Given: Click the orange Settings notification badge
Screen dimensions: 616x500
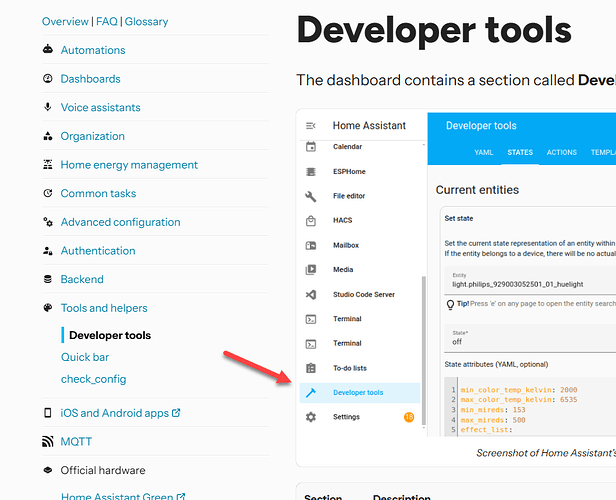Looking at the screenshot, I should point(409,417).
